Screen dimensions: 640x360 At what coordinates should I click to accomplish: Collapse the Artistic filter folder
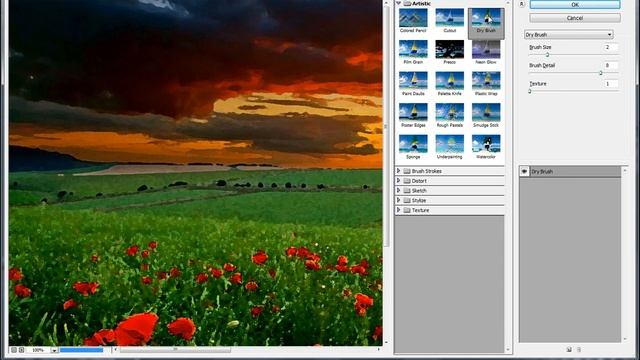coord(398,3)
